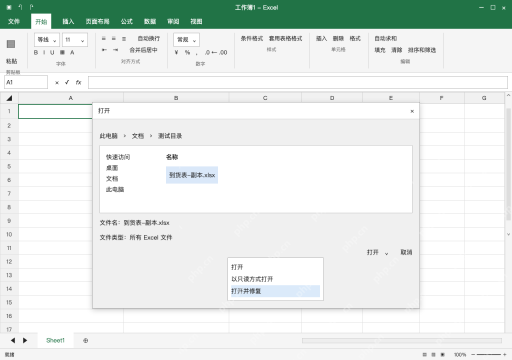Click the font color A icon
The width and height of the screenshot is (512, 360).
pos(72,52)
